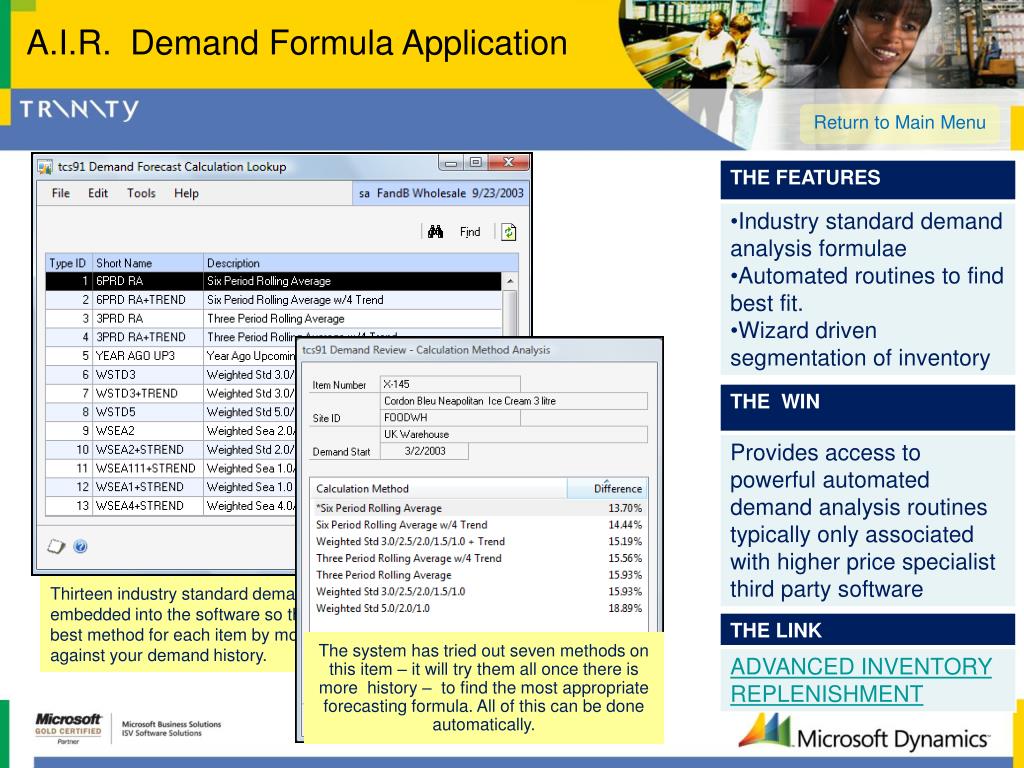This screenshot has height=768, width=1024.
Task: Select Three Period Rolling Average w/4 Trend analysis row
Action: [x=479, y=558]
